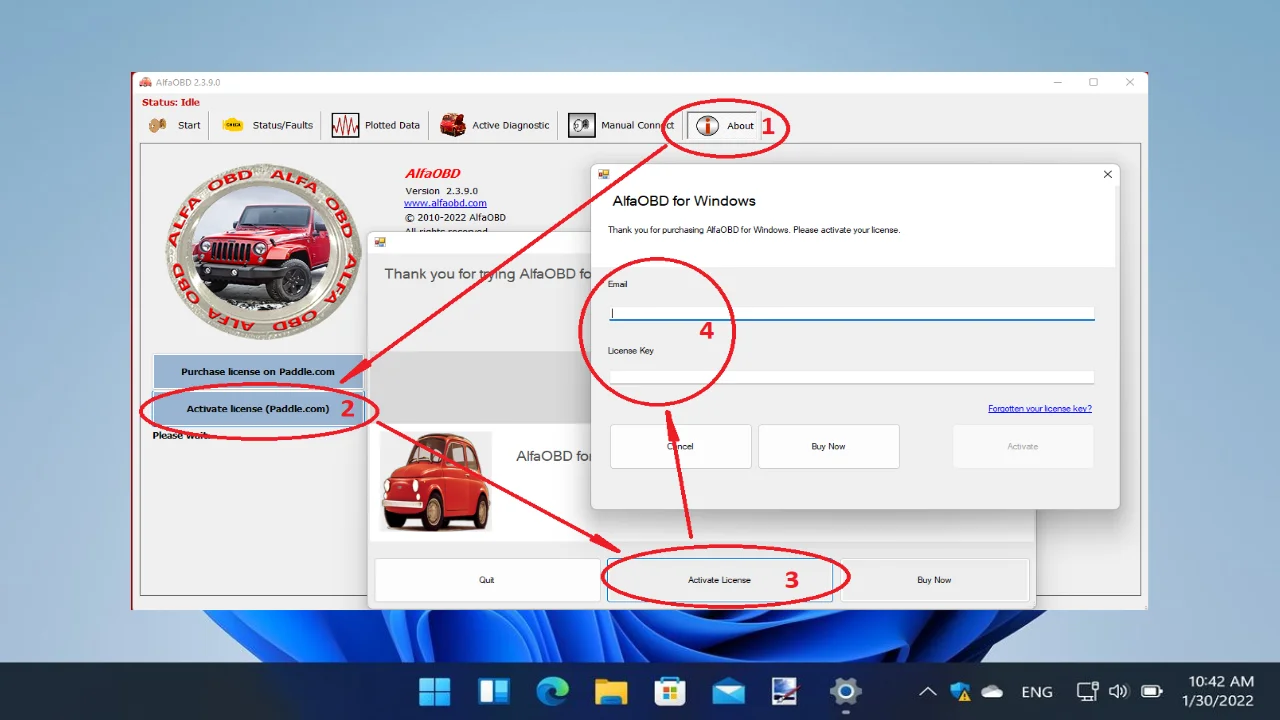Open Forgotten your license key link
The width and height of the screenshot is (1280, 720).
click(x=1040, y=408)
